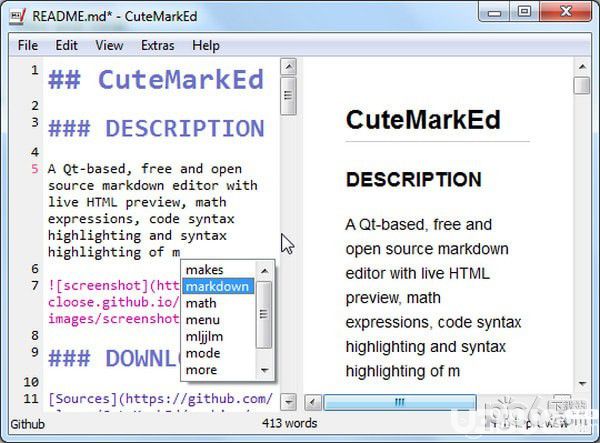Image resolution: width=600 pixels, height=443 pixels.
Task: Open the View menu
Action: coord(109,46)
